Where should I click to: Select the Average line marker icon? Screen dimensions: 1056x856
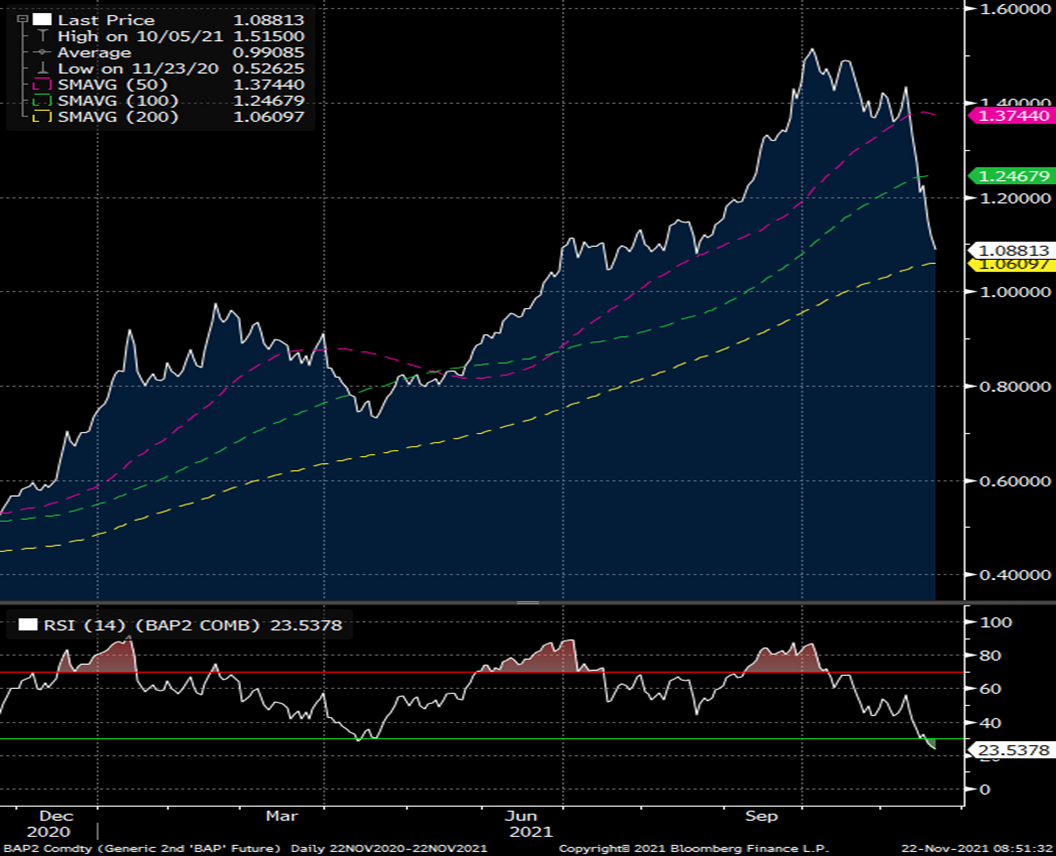coord(42,52)
